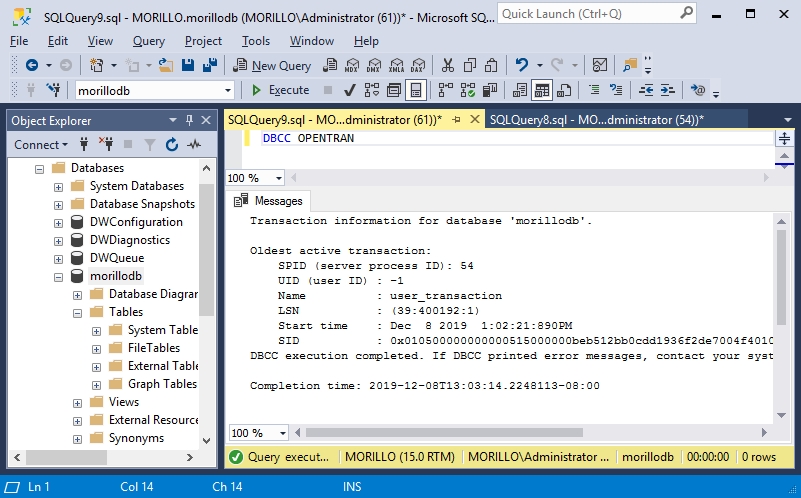The width and height of the screenshot is (801, 498).
Task: Click the Change Connection icon
Action: pyautogui.click(x=53, y=90)
